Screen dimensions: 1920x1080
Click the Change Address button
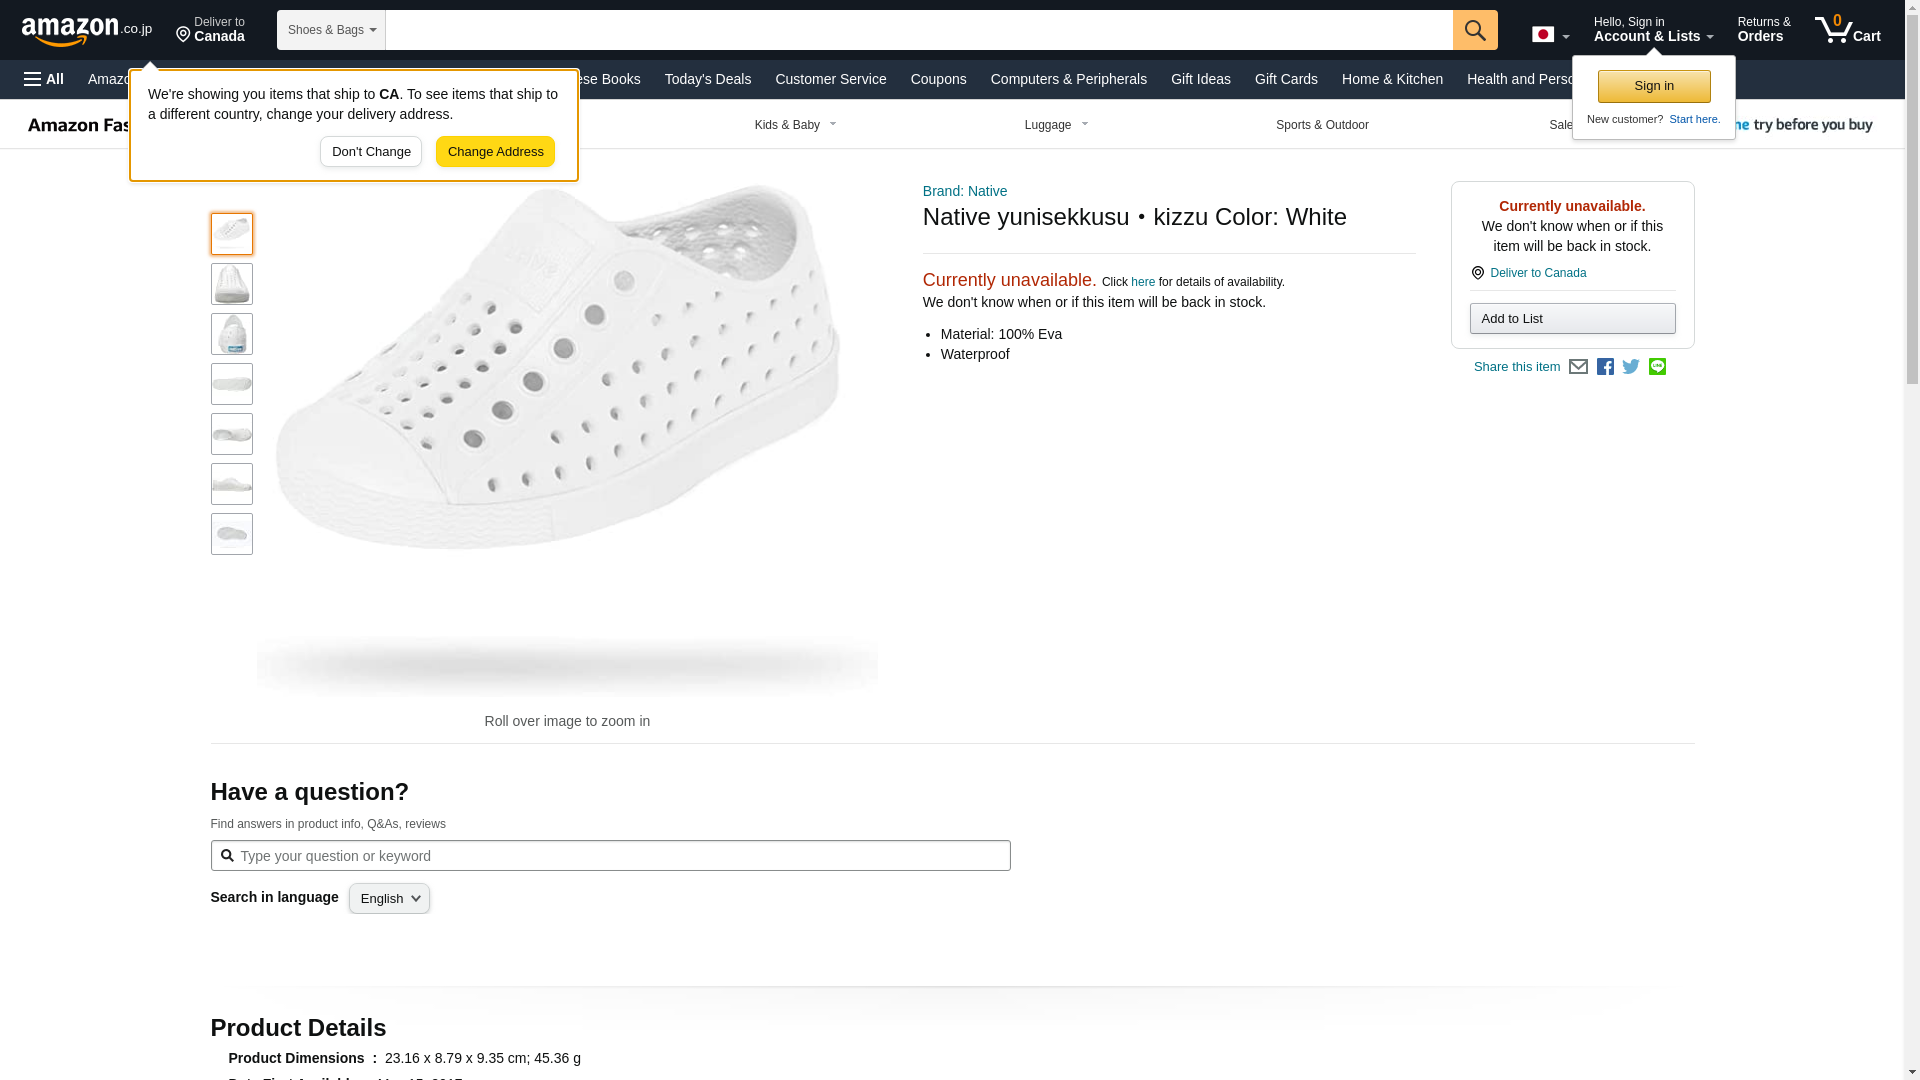495,152
